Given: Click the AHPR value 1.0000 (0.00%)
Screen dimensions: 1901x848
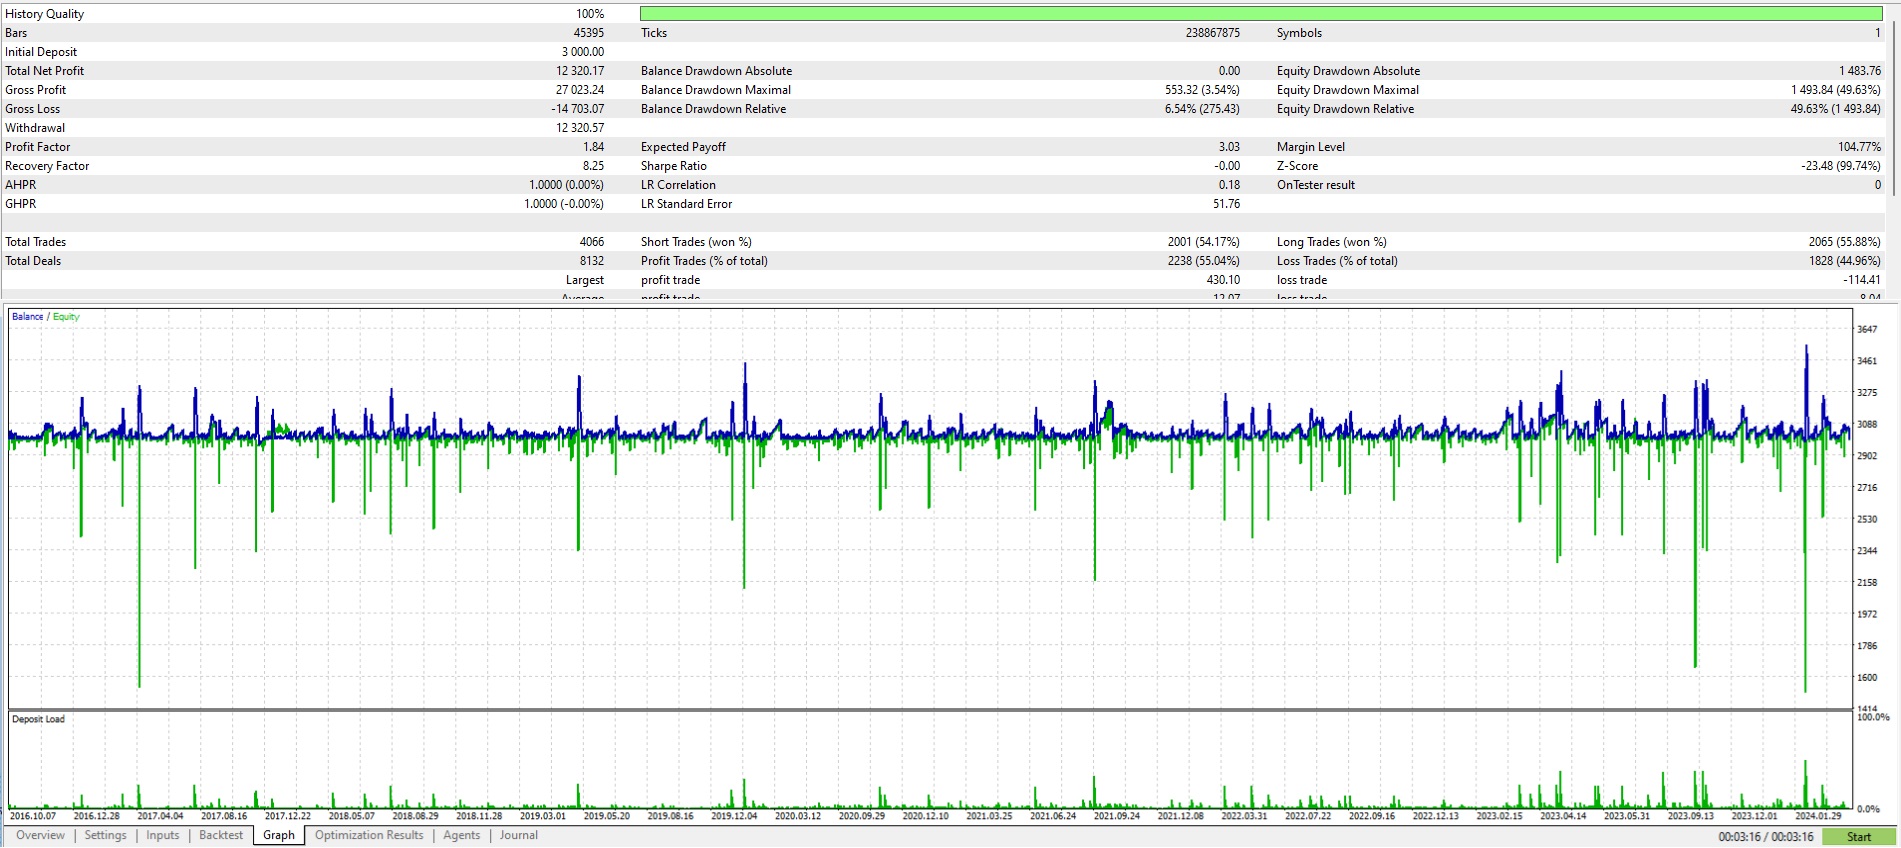Looking at the screenshot, I should (566, 185).
